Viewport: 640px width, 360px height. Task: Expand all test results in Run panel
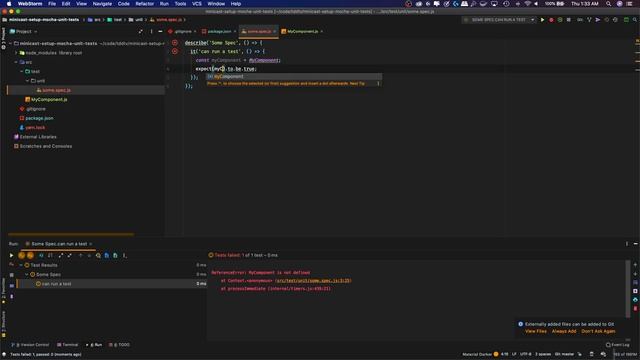click(x=61, y=256)
